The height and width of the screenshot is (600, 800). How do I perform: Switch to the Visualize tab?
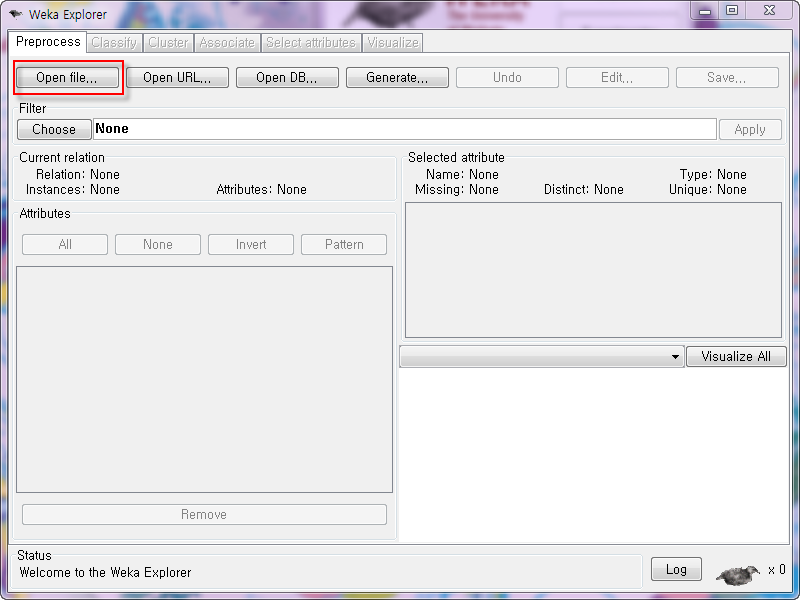click(393, 42)
